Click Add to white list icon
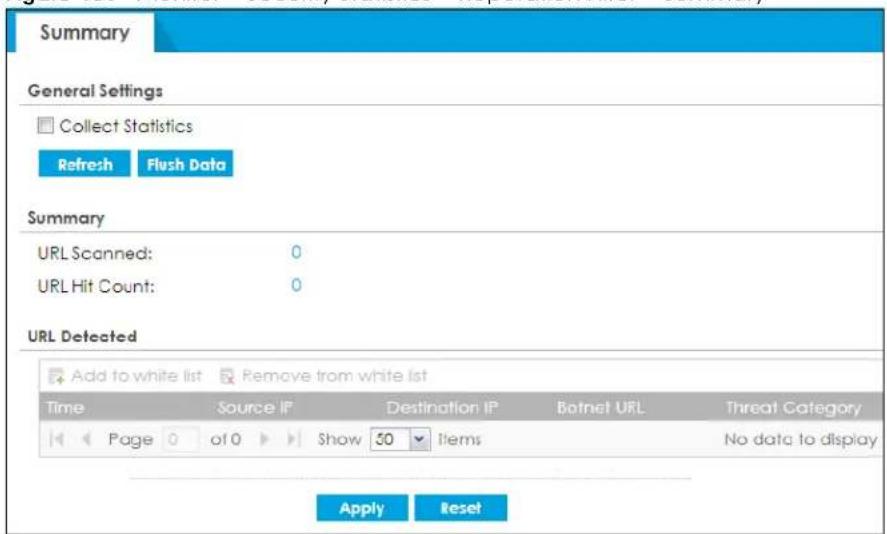887x534 pixels. point(57,376)
